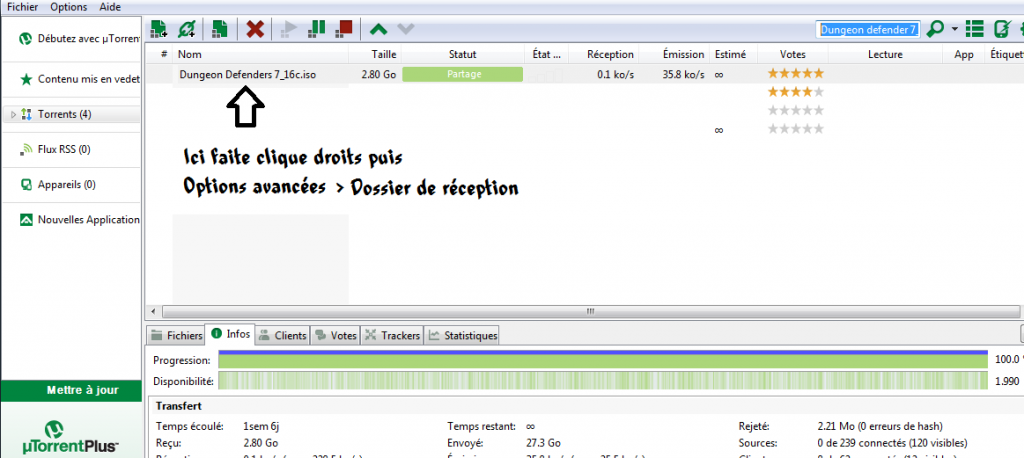Sort by the Votes column header
The height and width of the screenshot is (458, 1024).
792,54
